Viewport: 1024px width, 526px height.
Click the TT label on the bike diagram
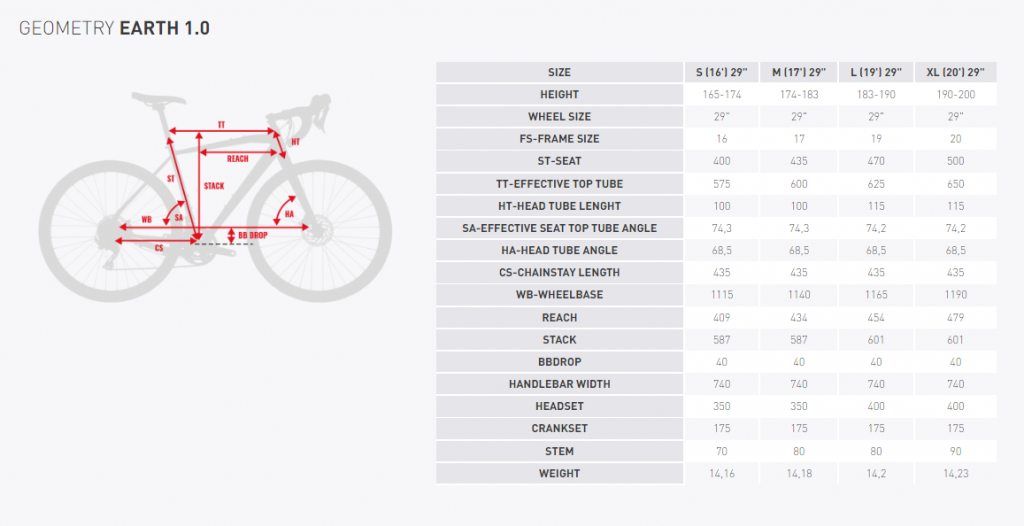coord(221,125)
